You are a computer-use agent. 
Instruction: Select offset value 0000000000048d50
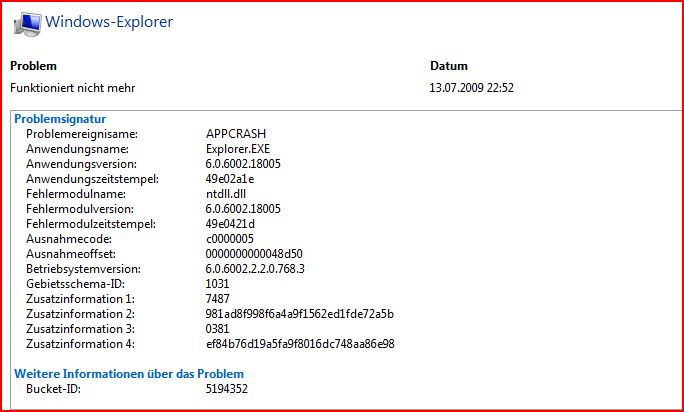coord(254,254)
